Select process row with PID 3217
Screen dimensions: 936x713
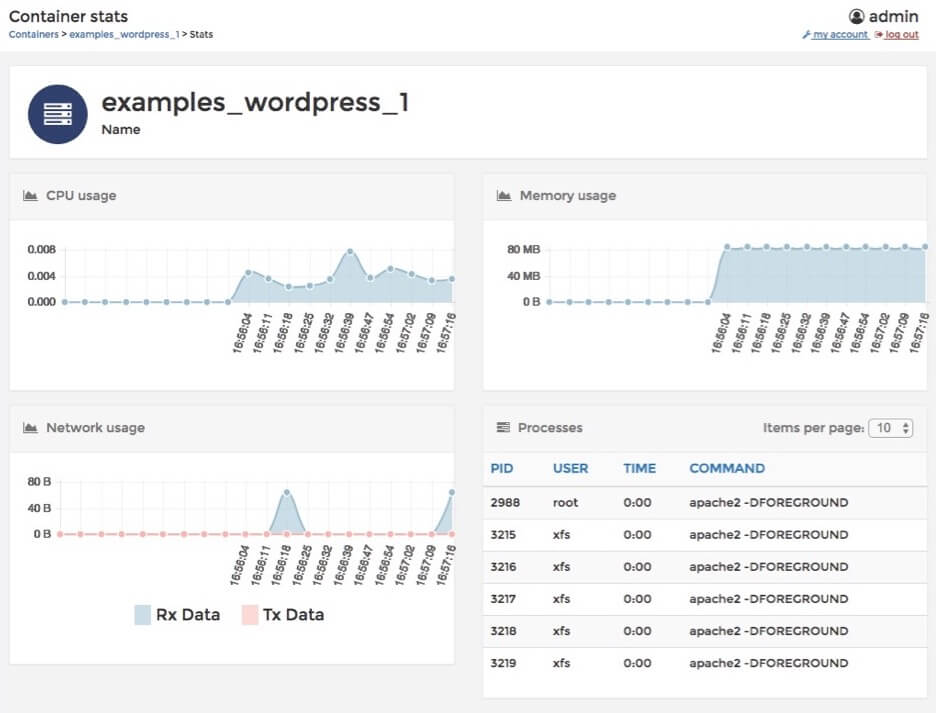(704, 599)
